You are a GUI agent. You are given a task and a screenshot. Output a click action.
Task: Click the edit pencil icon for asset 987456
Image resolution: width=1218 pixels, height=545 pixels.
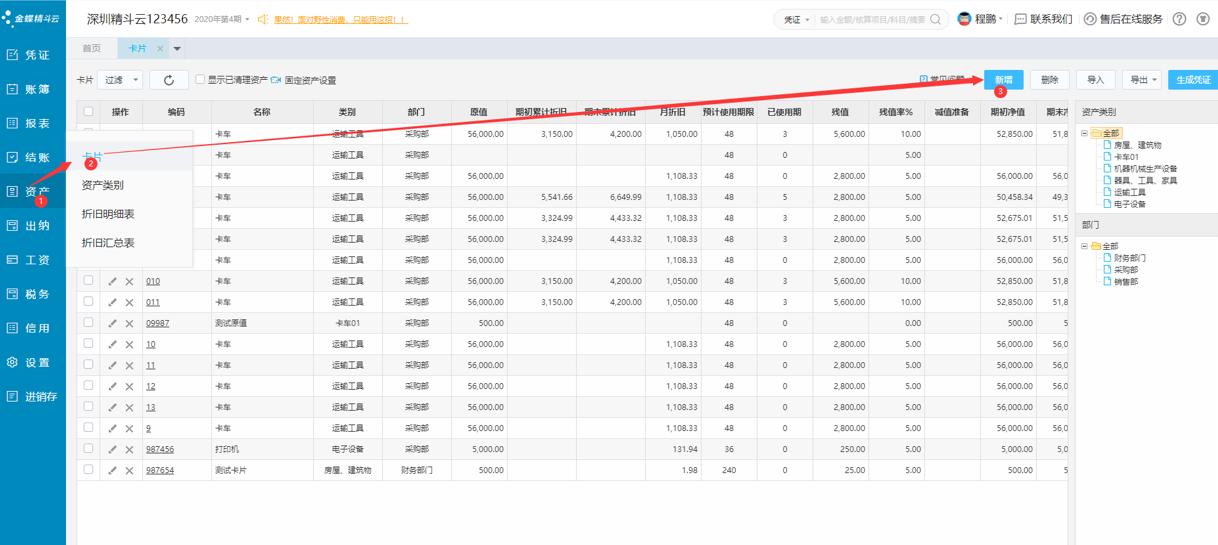[112, 449]
